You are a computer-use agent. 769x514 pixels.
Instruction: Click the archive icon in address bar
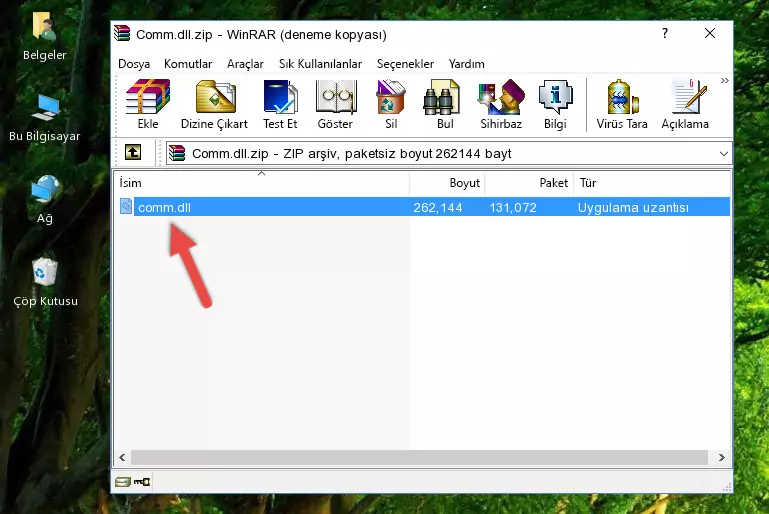[177, 153]
